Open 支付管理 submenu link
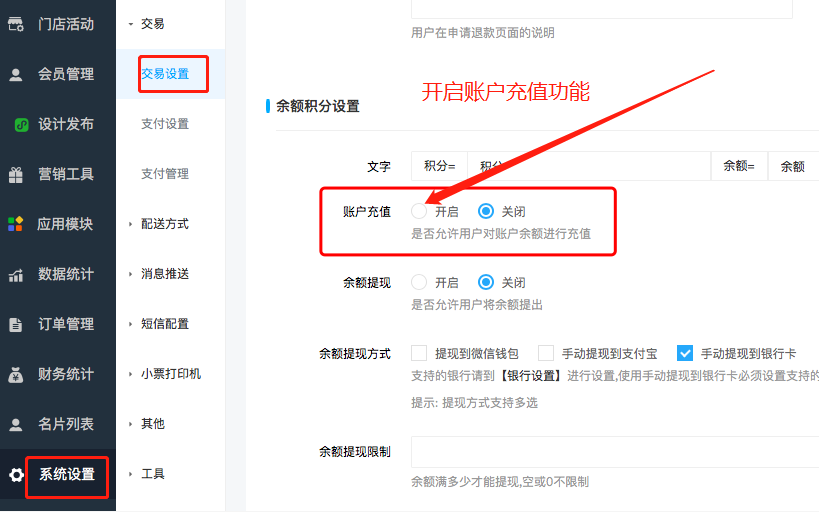This screenshot has height=512, width=819. [x=165, y=174]
